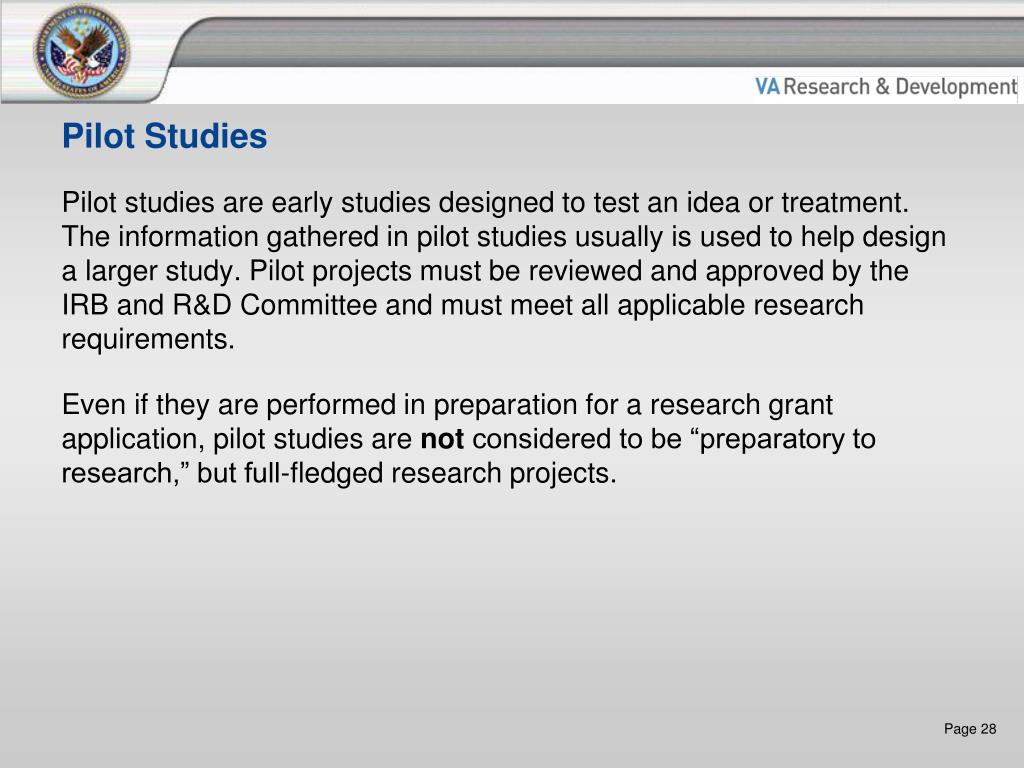Click the word "Development" in the header
The width and height of the screenshot is (1024, 768).
[956, 86]
